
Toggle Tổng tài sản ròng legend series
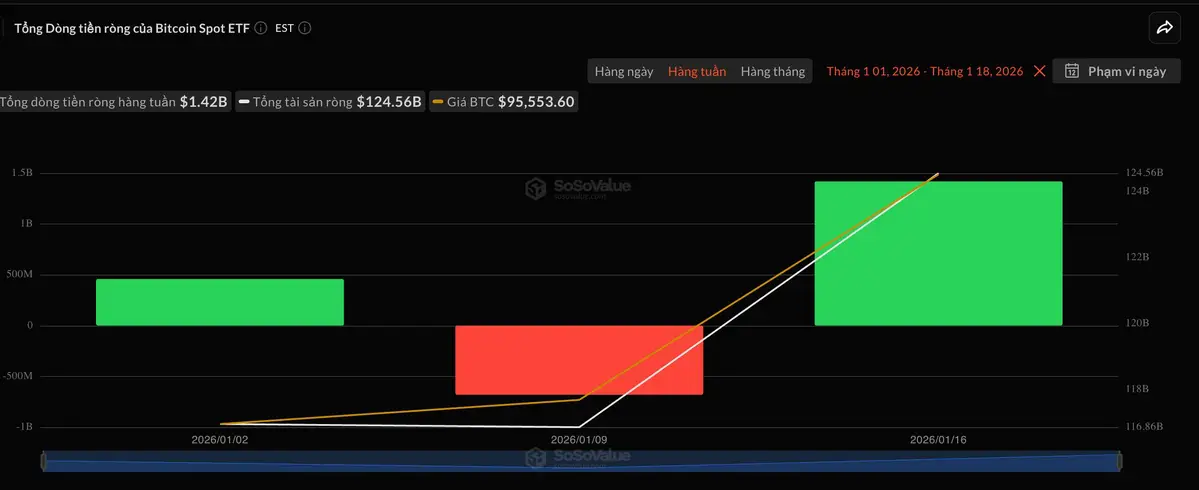330,102
